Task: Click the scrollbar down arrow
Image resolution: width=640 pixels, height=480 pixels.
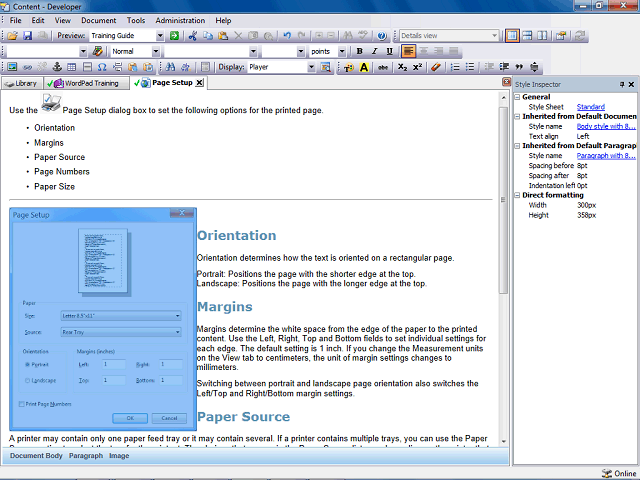Action: 503,441
